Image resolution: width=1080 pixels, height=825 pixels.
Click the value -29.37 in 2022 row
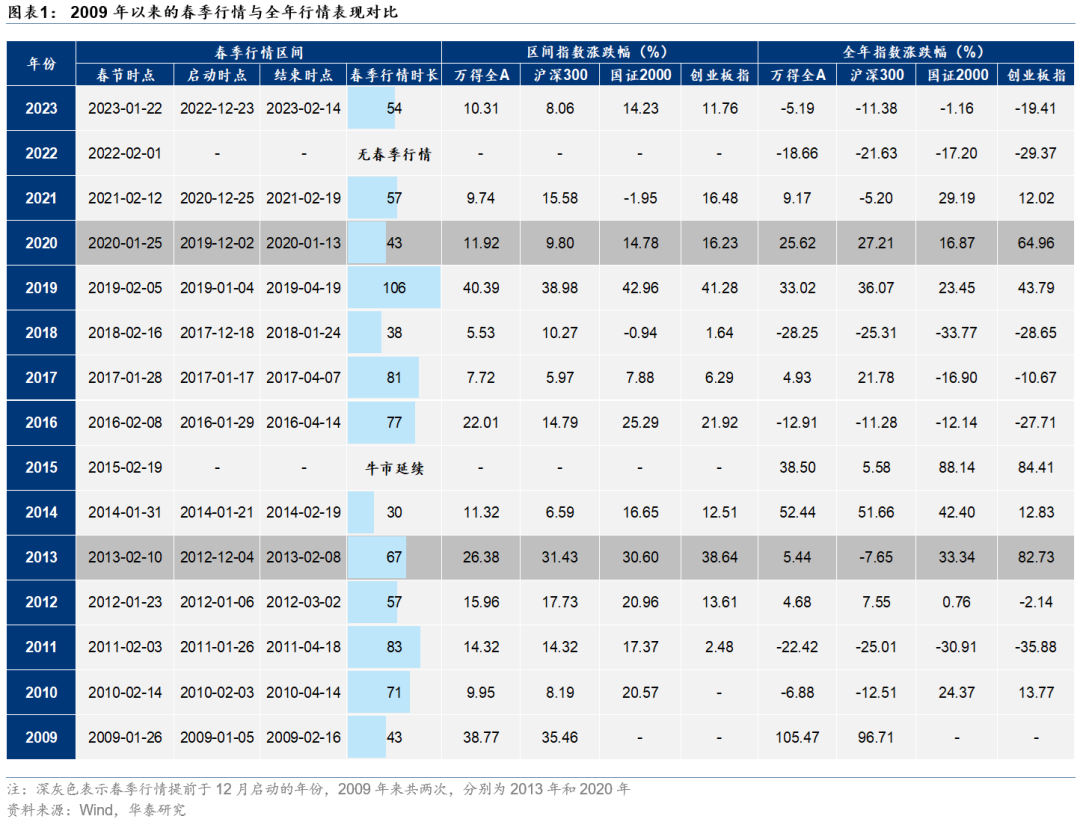[x=1035, y=153]
